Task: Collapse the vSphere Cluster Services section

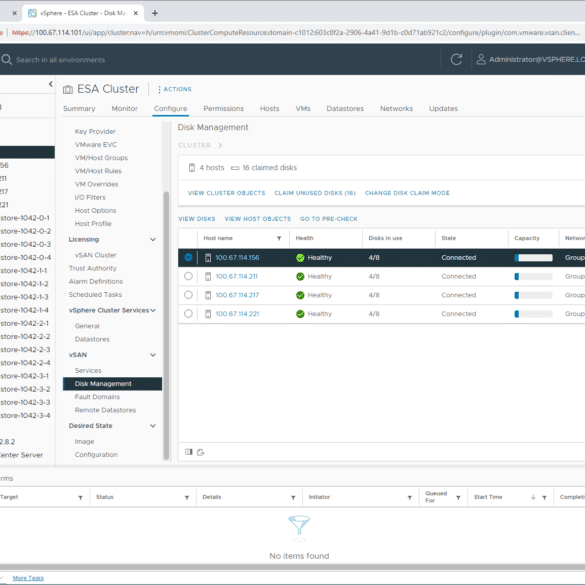Action: point(153,310)
